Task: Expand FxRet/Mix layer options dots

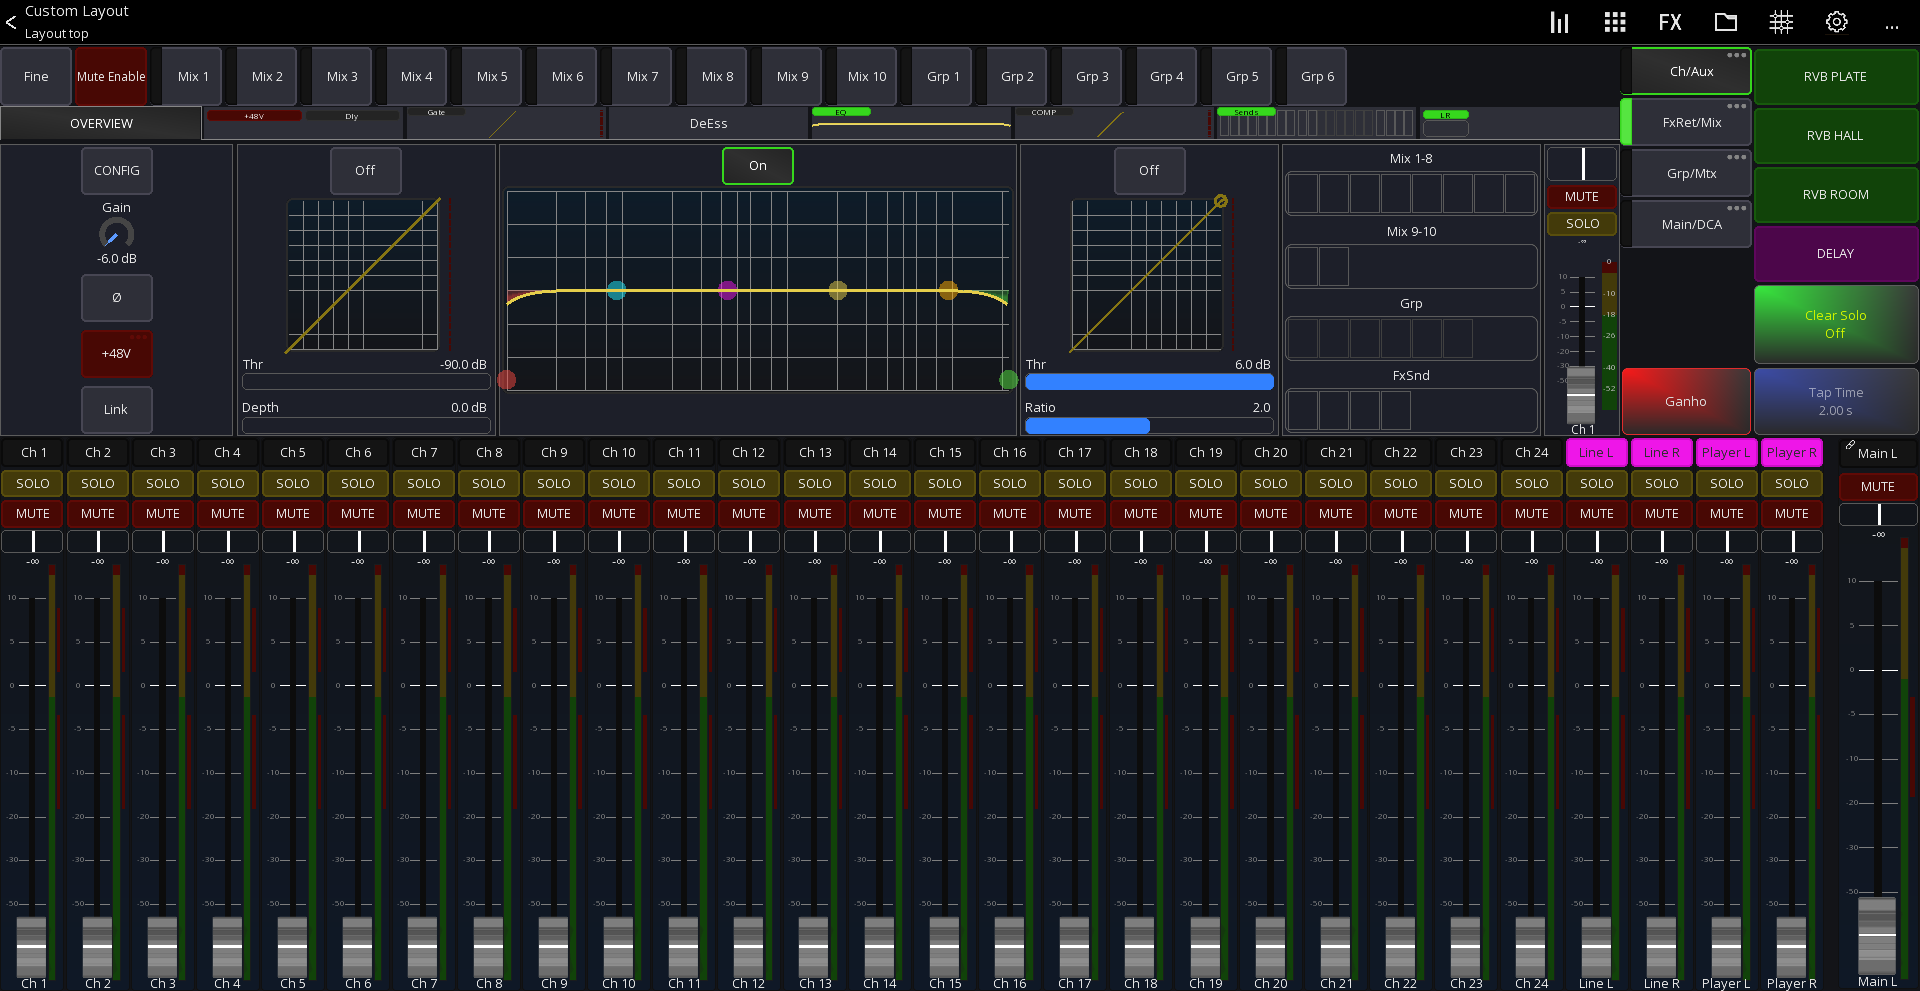Action: coord(1736,106)
